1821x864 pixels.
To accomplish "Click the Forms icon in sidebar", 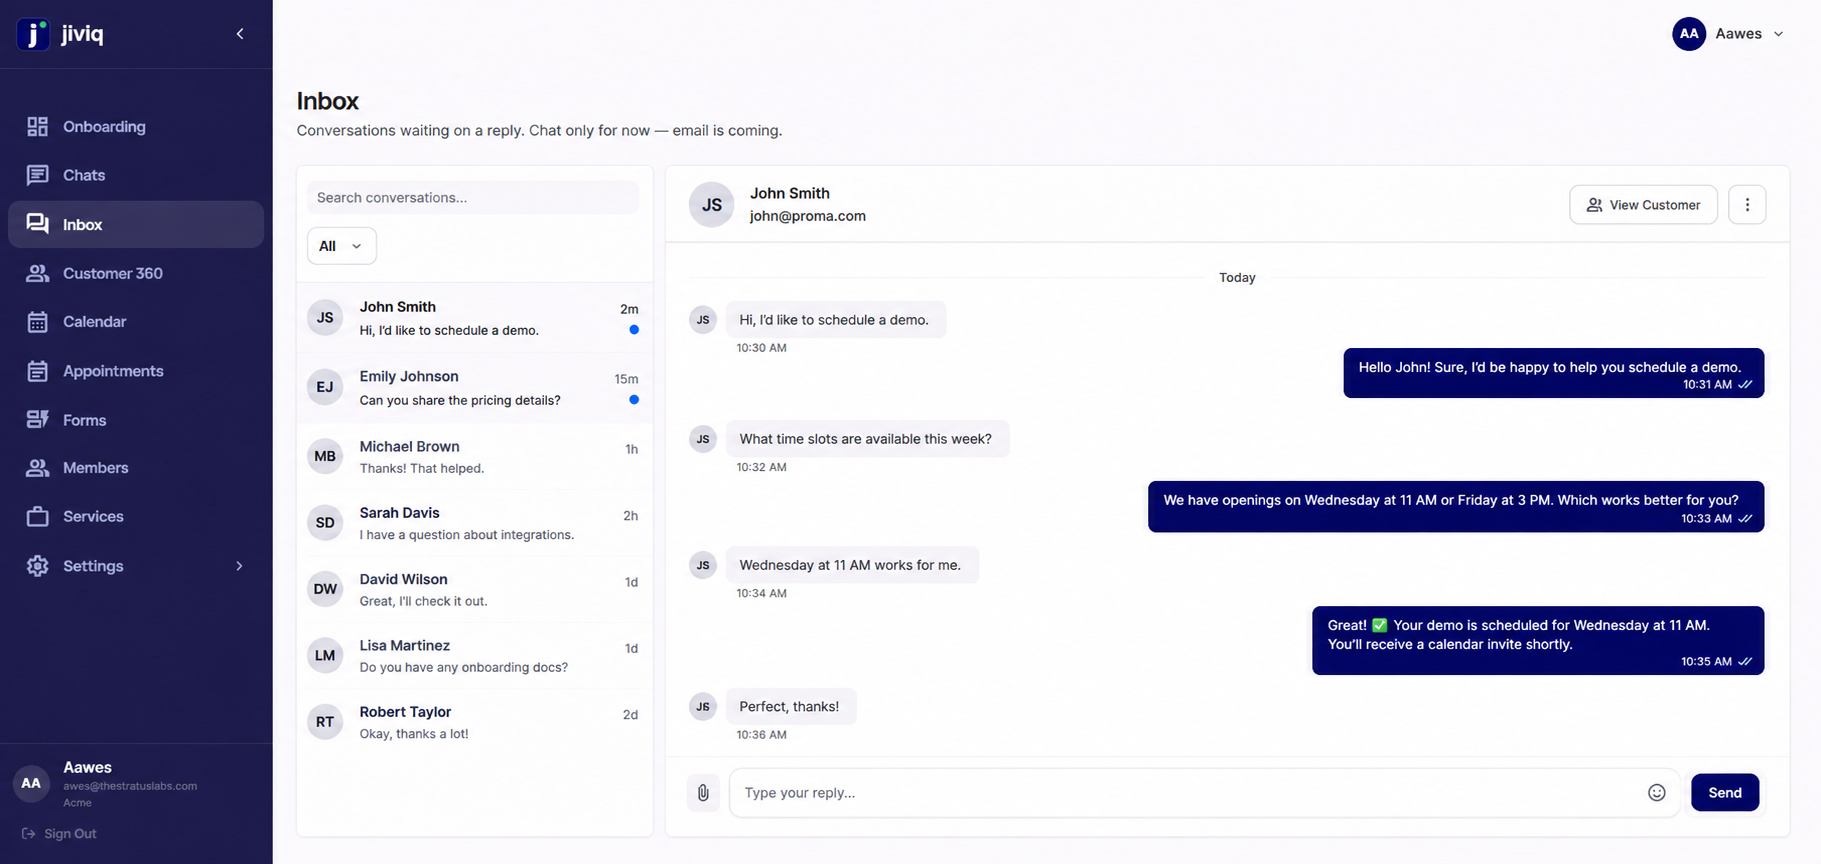I will [37, 420].
